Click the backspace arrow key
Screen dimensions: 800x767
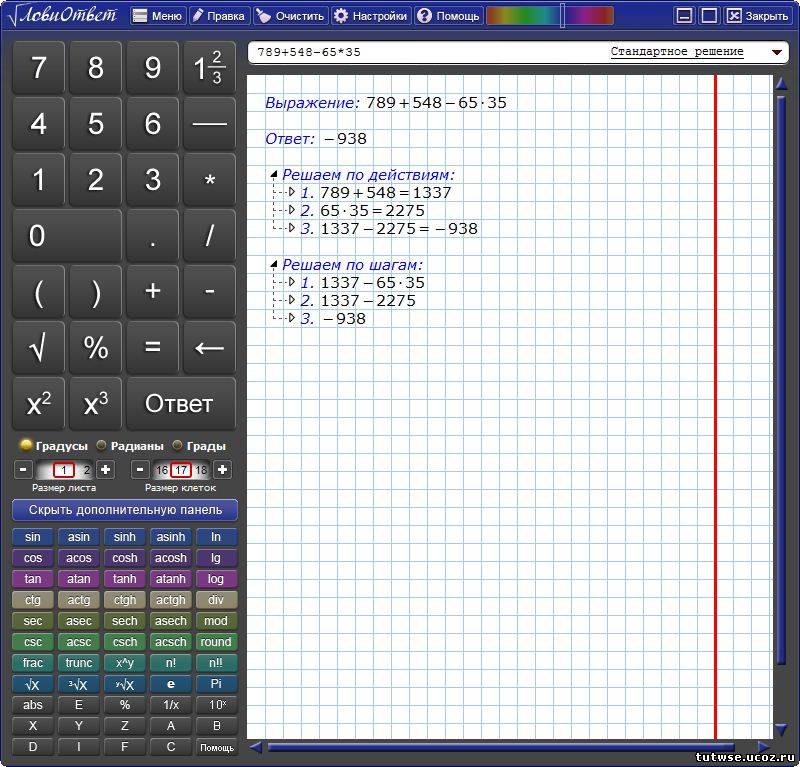209,347
